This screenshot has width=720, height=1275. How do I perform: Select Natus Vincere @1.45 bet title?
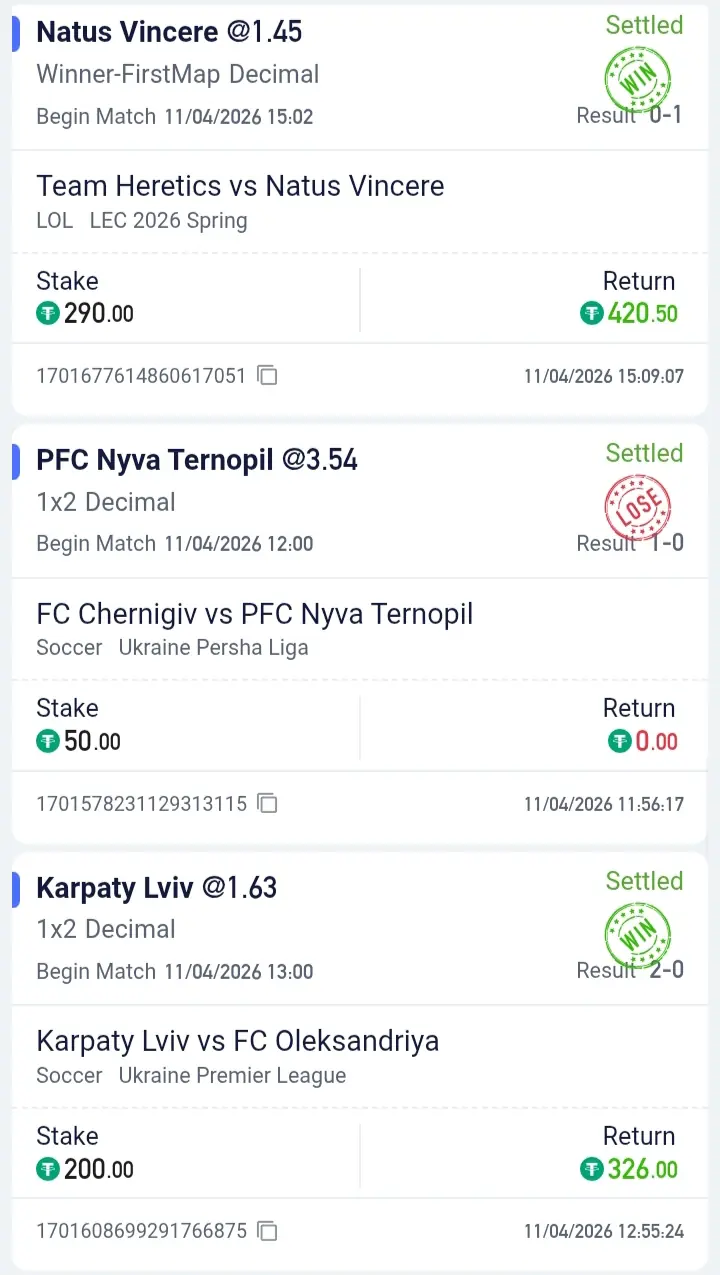[x=169, y=32]
